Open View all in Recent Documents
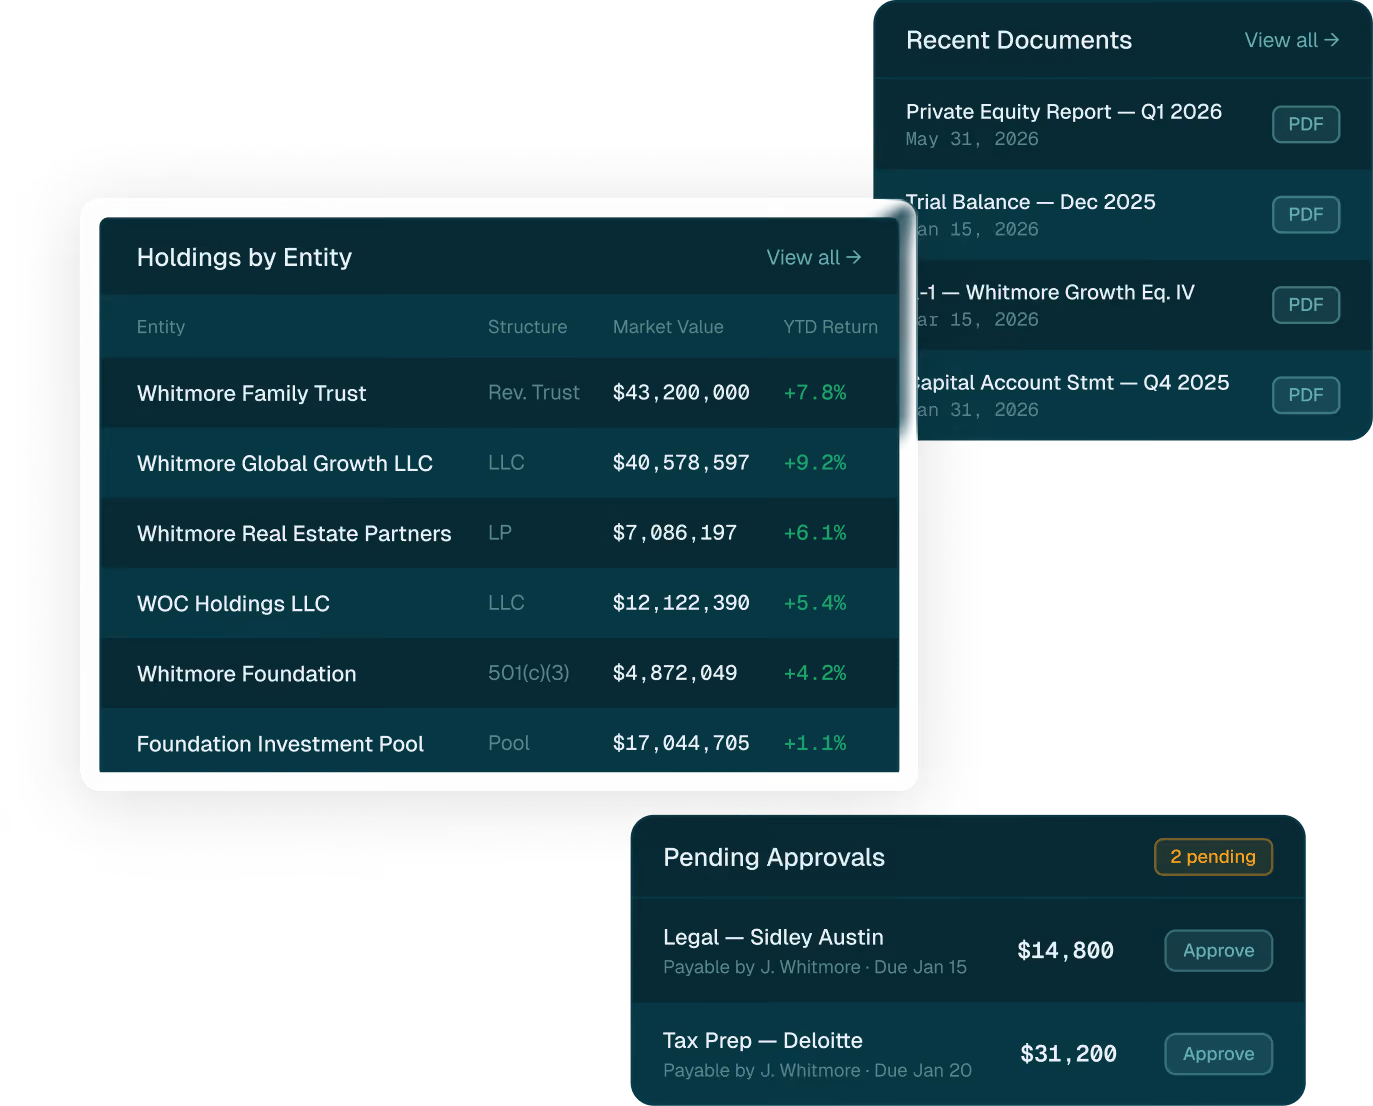 pyautogui.click(x=1291, y=40)
